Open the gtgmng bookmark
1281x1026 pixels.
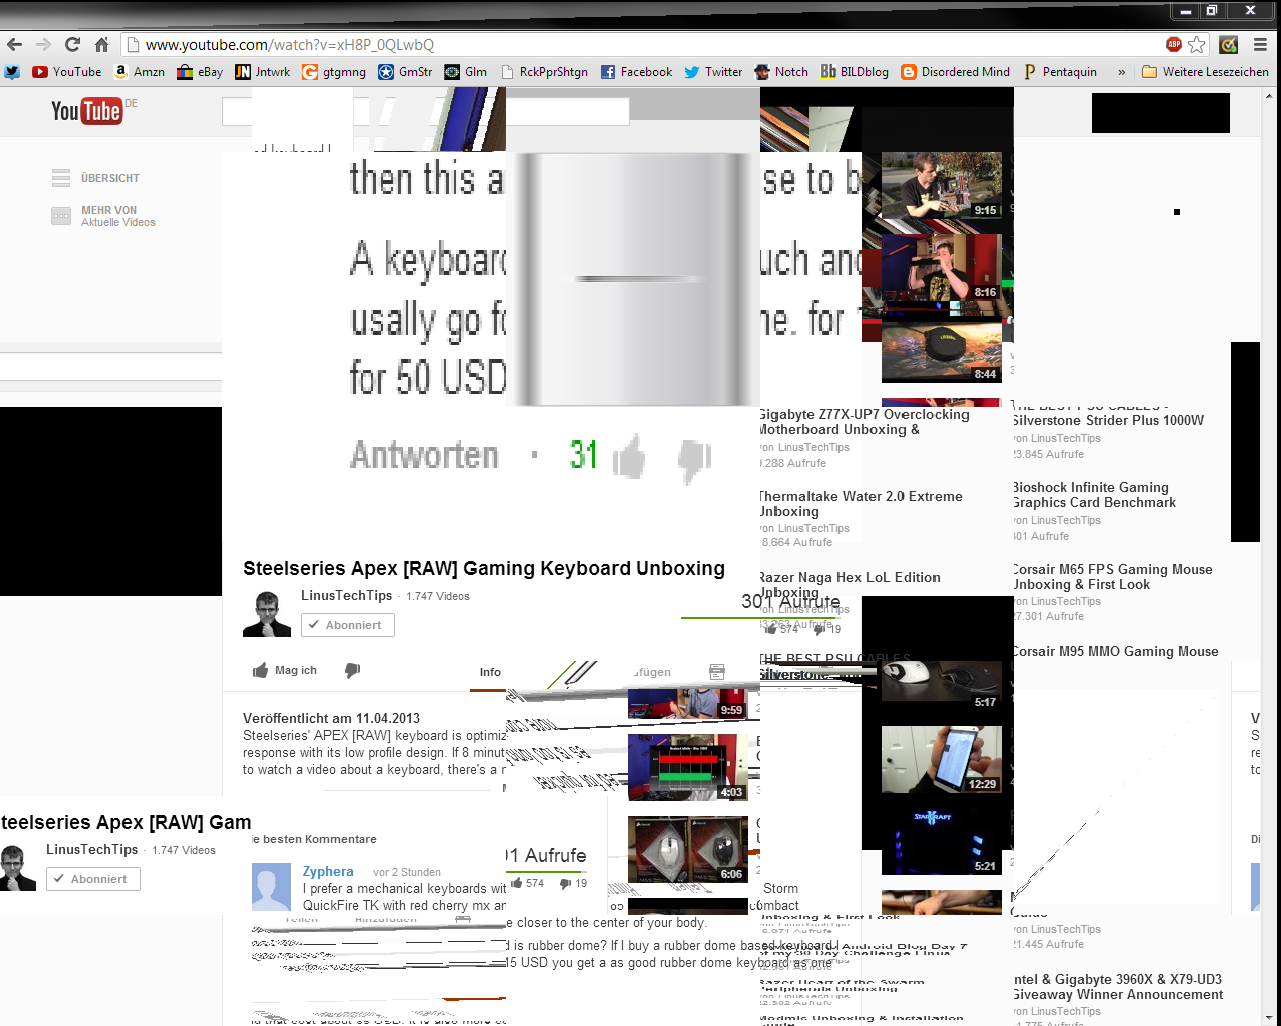coord(334,72)
